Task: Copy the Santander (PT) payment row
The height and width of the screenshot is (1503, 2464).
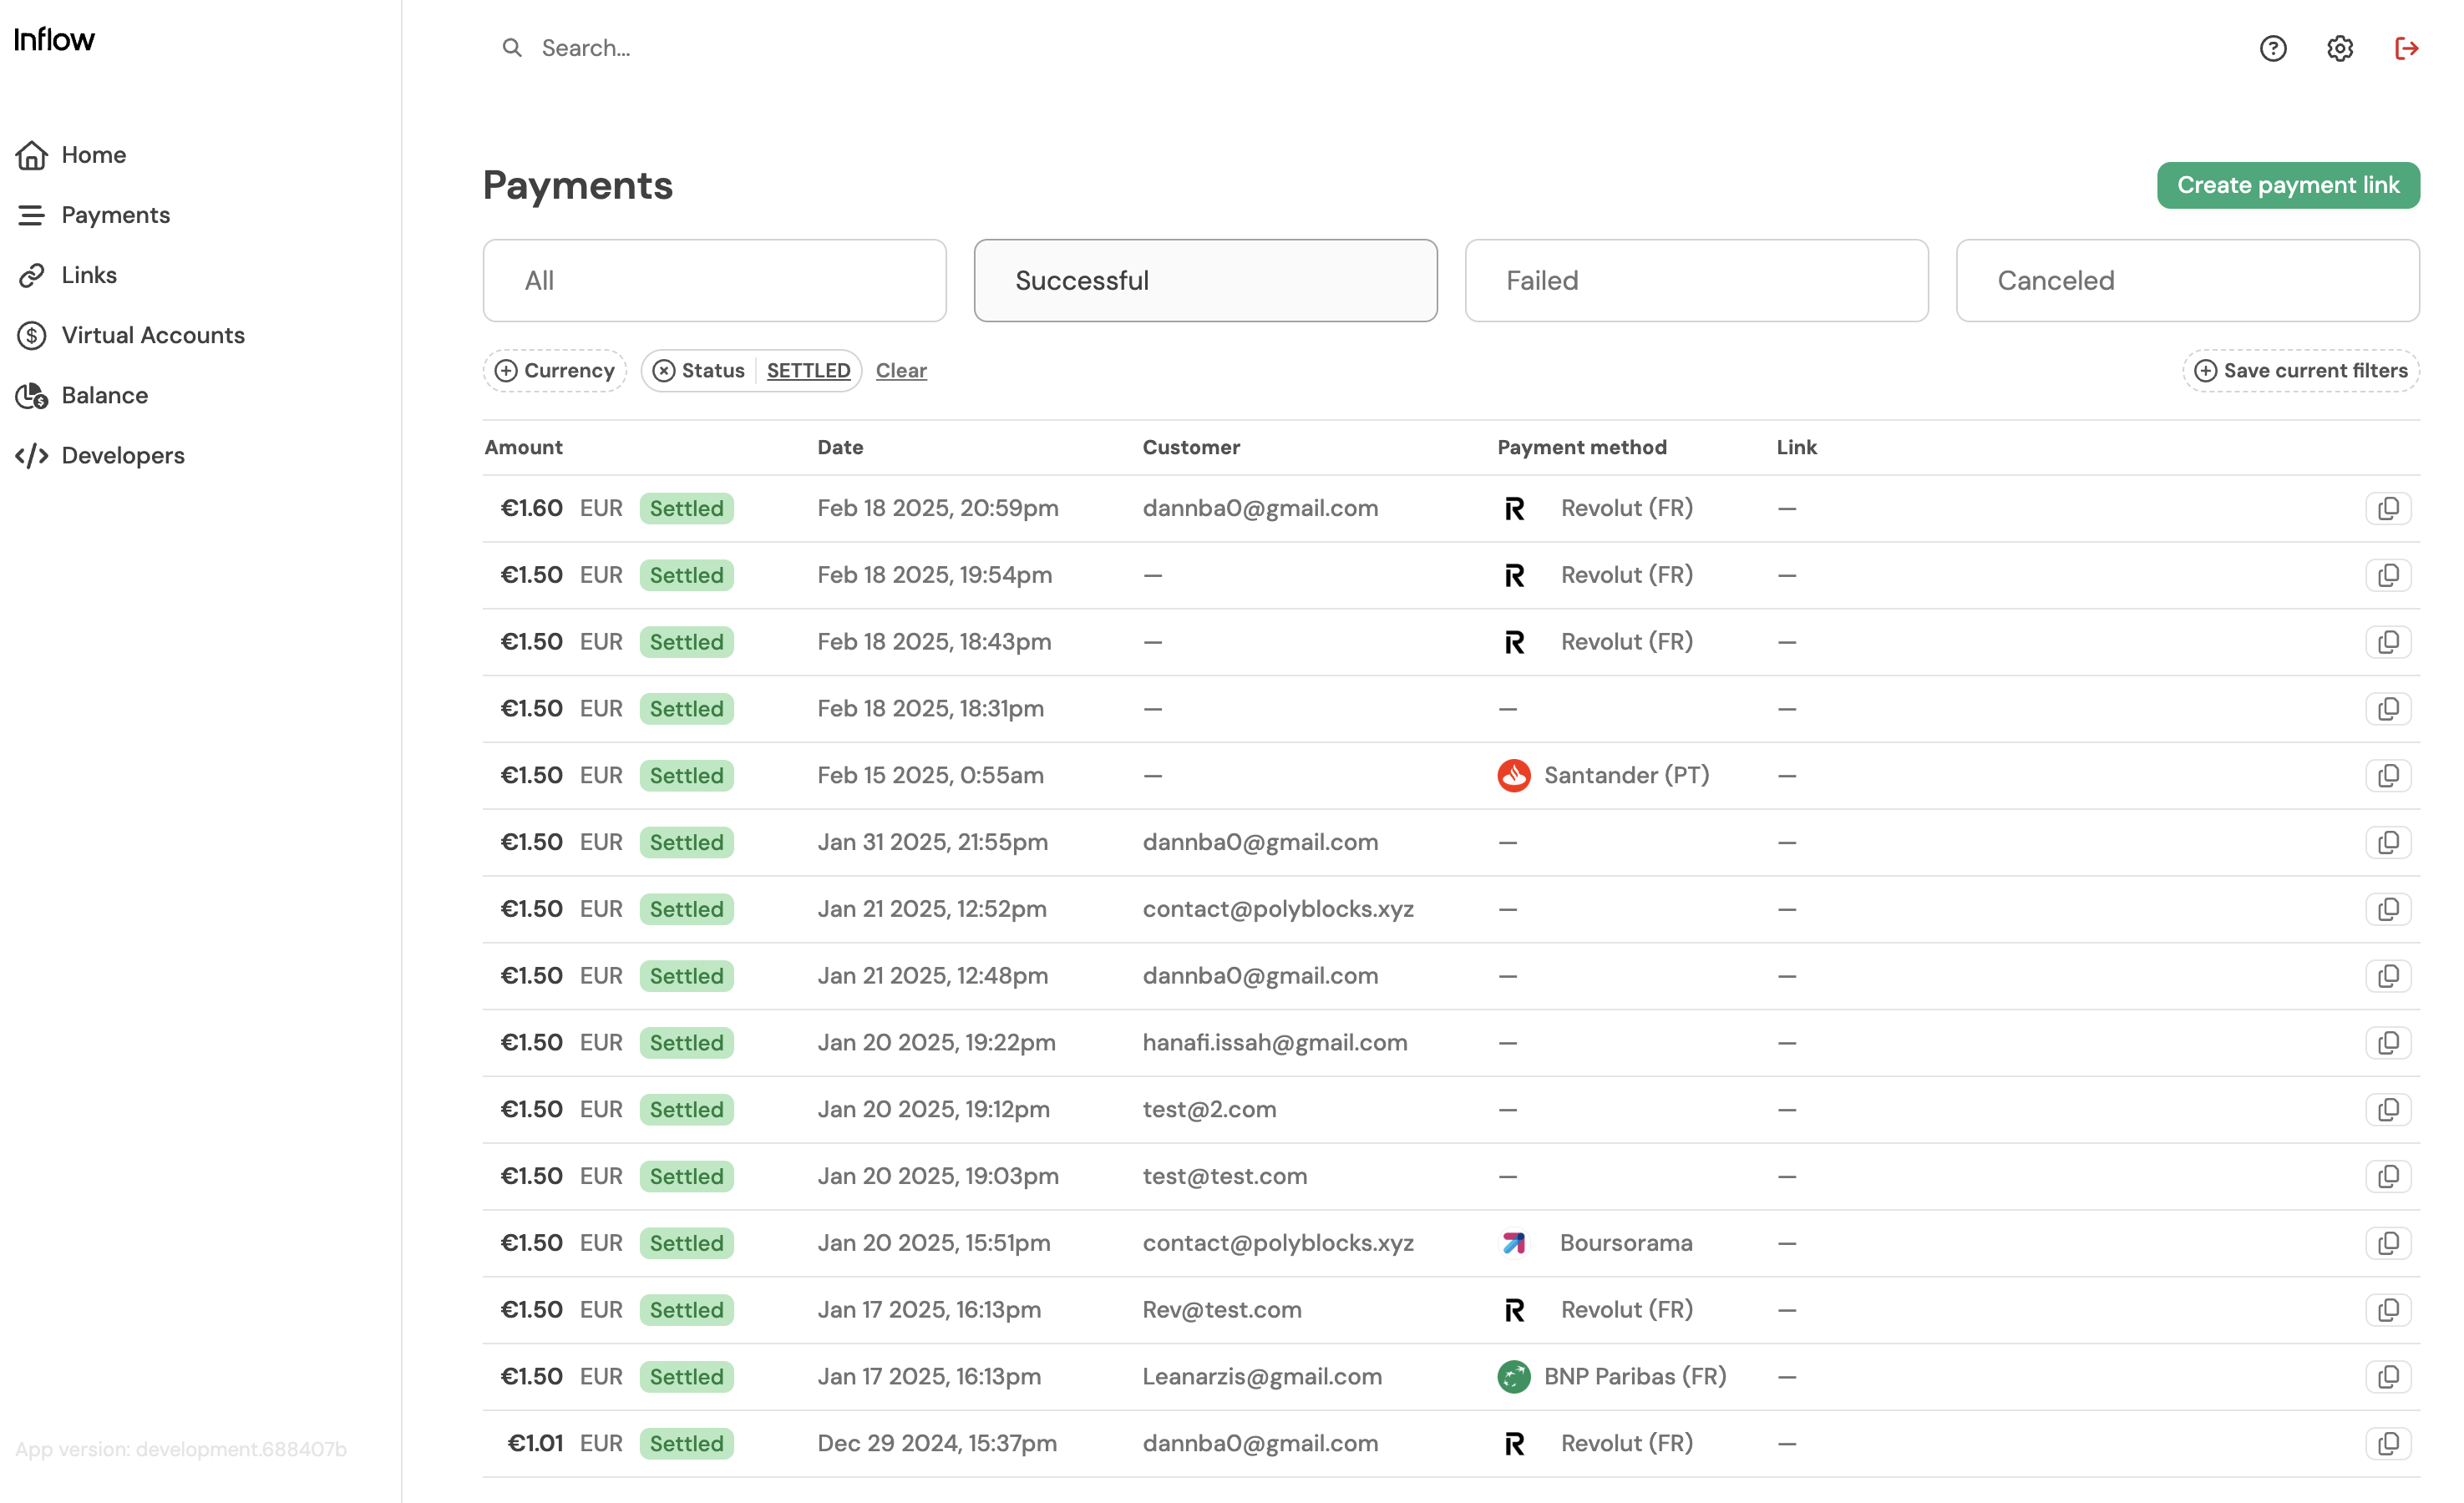Action: [x=2387, y=775]
